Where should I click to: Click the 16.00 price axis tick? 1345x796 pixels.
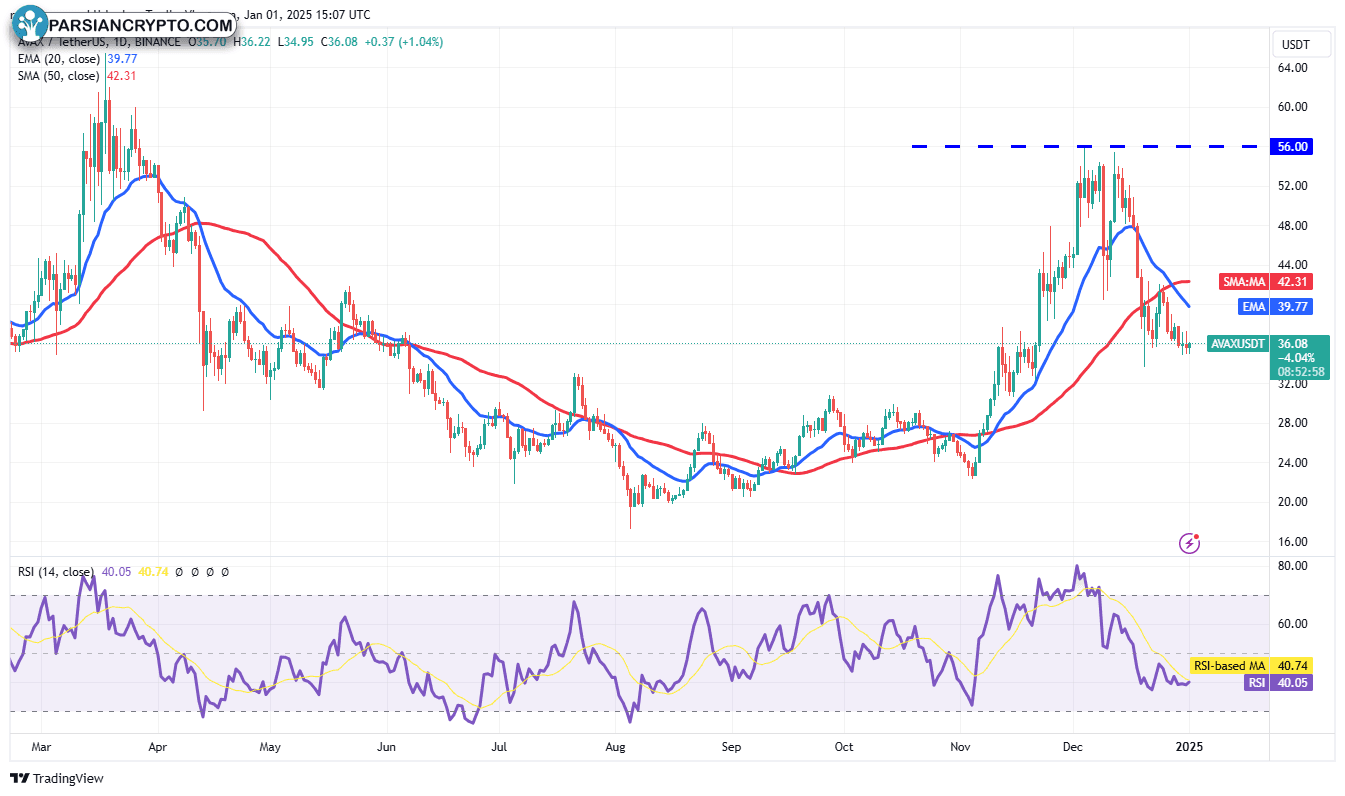[x=1294, y=542]
